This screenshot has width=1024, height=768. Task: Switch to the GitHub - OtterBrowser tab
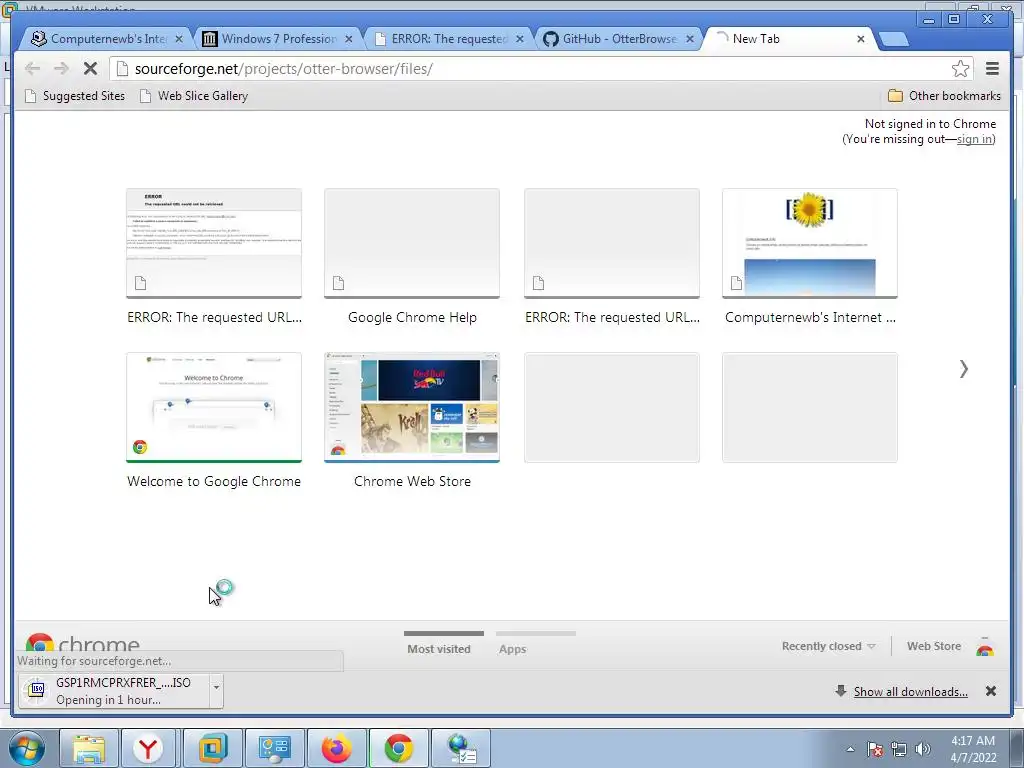tap(618, 39)
